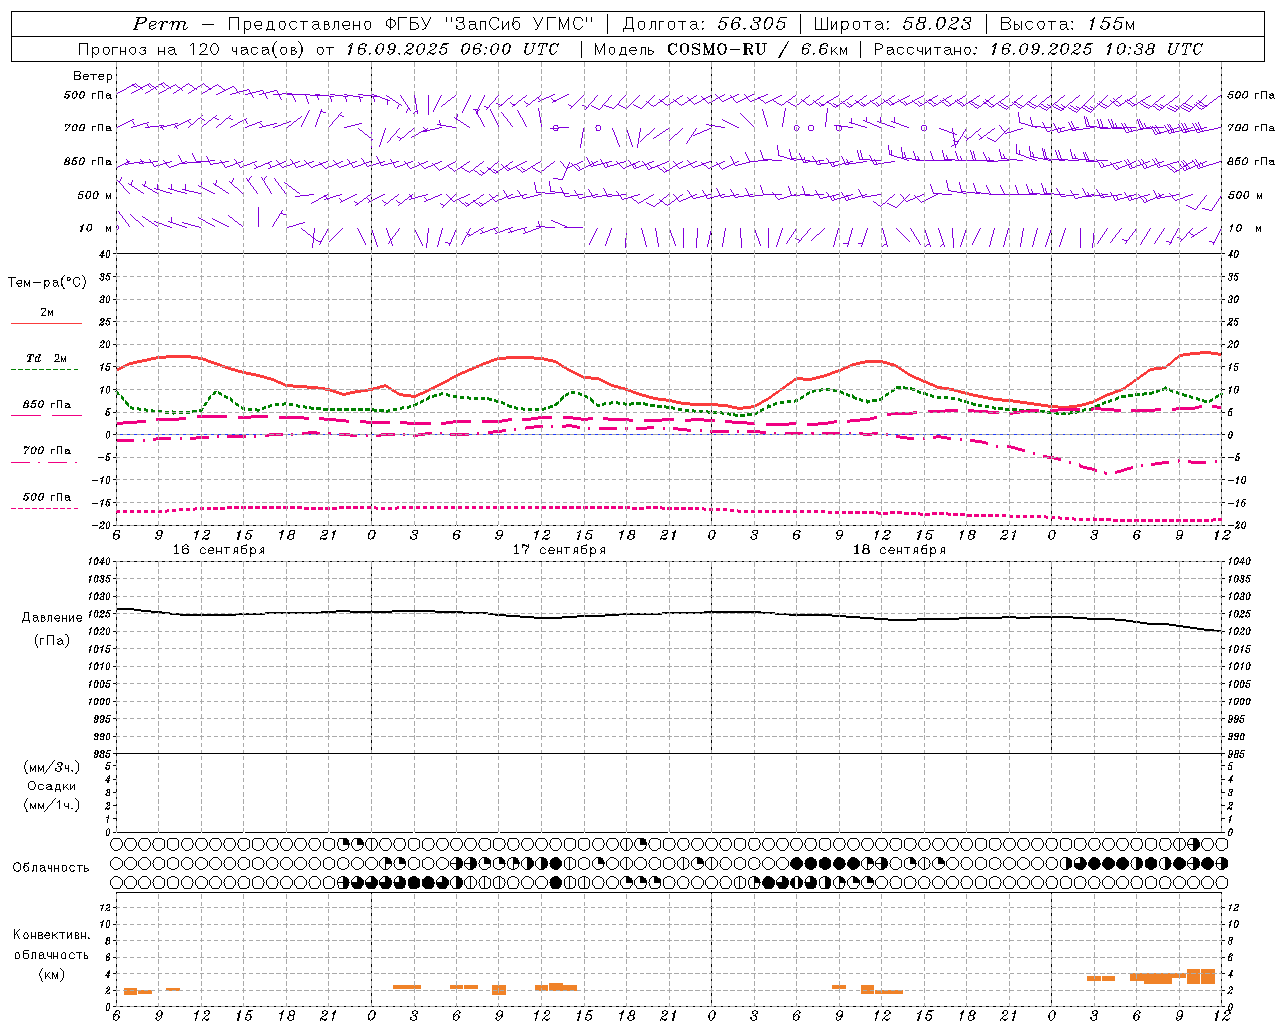The width and height of the screenshot is (1280, 1024).
Task: Click the 'Td 2м' dew point legend entry
Action: coord(46,358)
